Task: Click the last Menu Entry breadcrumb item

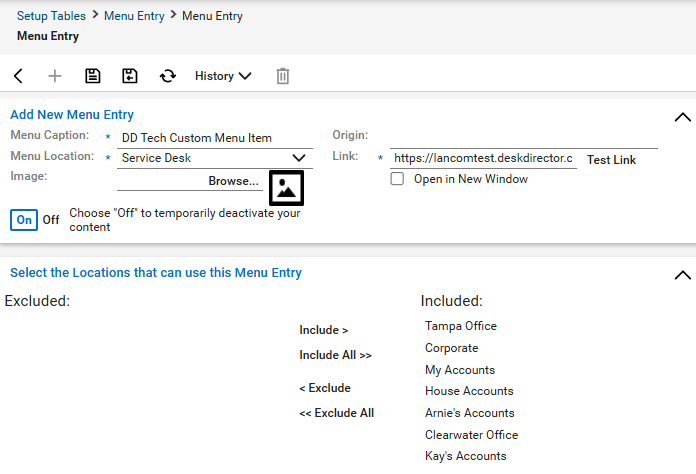Action: tap(212, 16)
